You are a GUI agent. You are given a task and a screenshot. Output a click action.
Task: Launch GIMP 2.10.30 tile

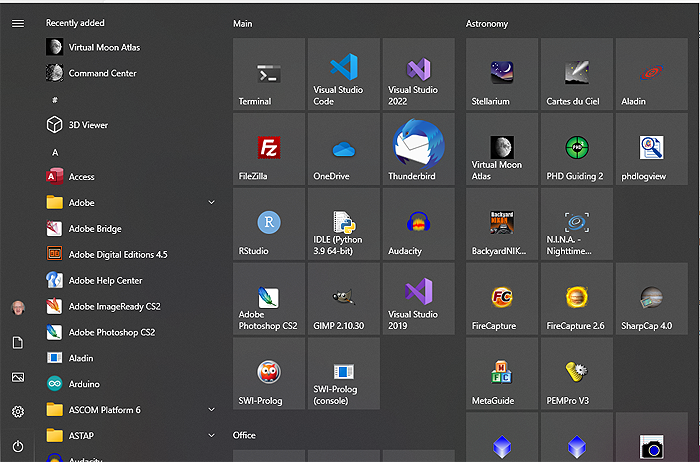click(344, 298)
